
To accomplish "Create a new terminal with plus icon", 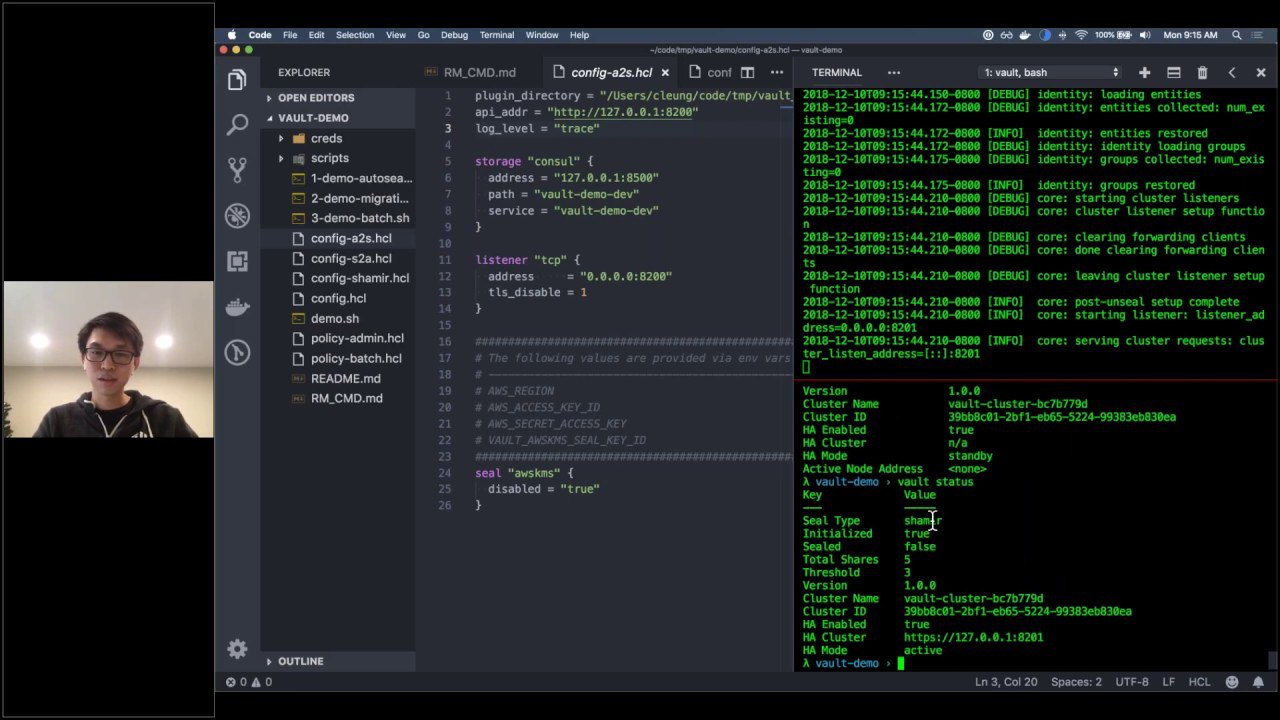I will point(1144,72).
